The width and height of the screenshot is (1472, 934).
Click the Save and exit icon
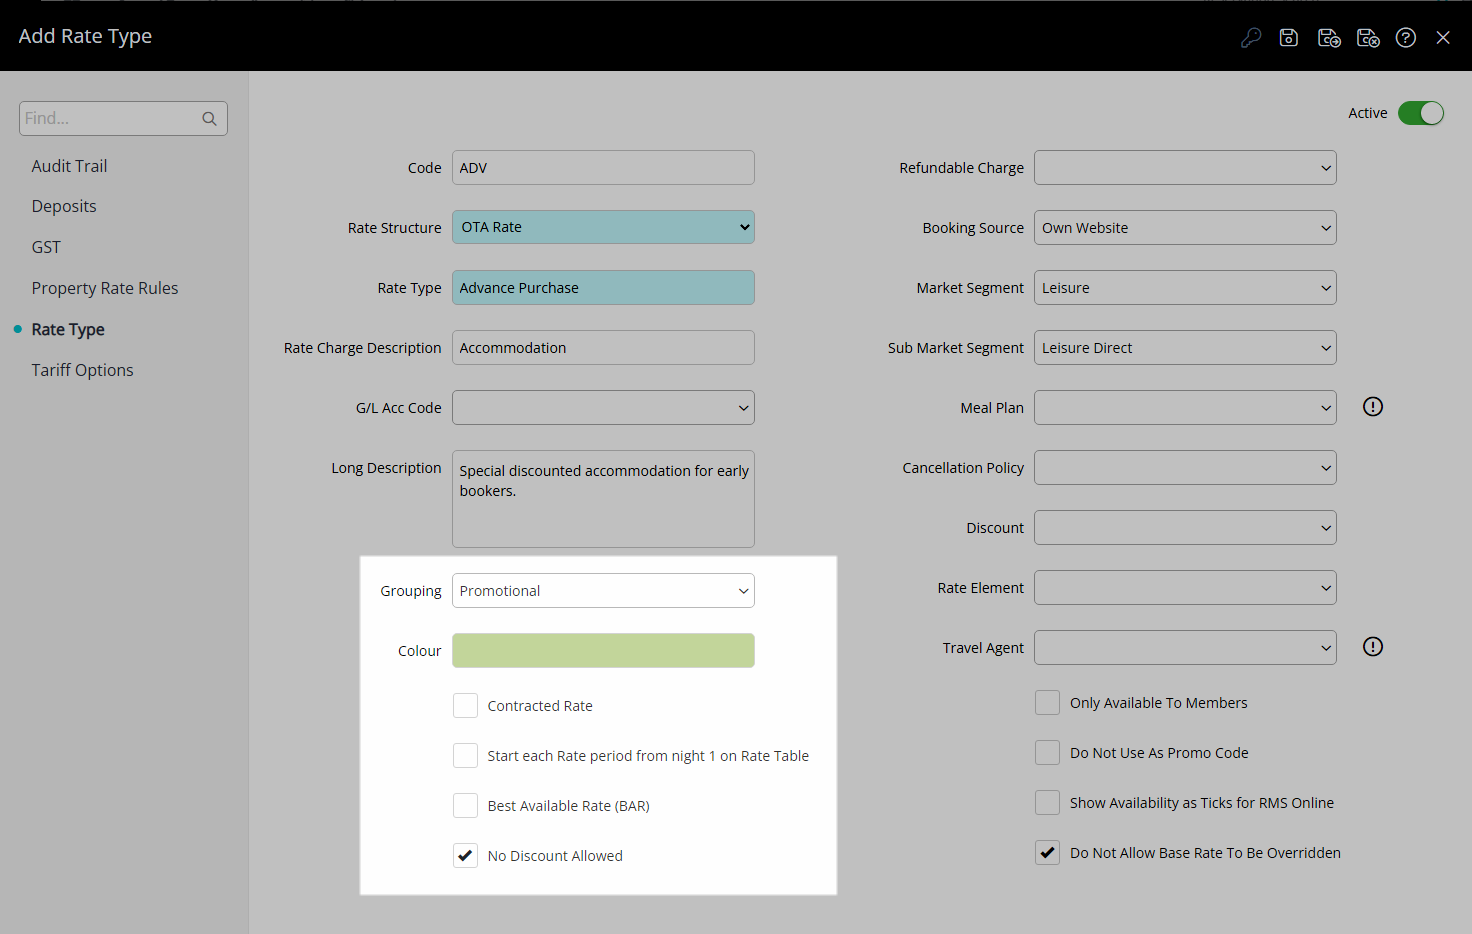pyautogui.click(x=1368, y=38)
